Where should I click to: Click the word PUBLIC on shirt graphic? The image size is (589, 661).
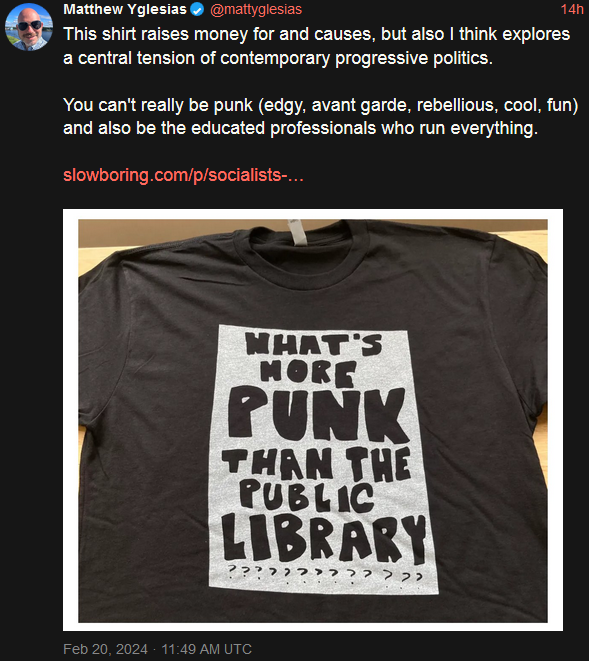click(307, 497)
